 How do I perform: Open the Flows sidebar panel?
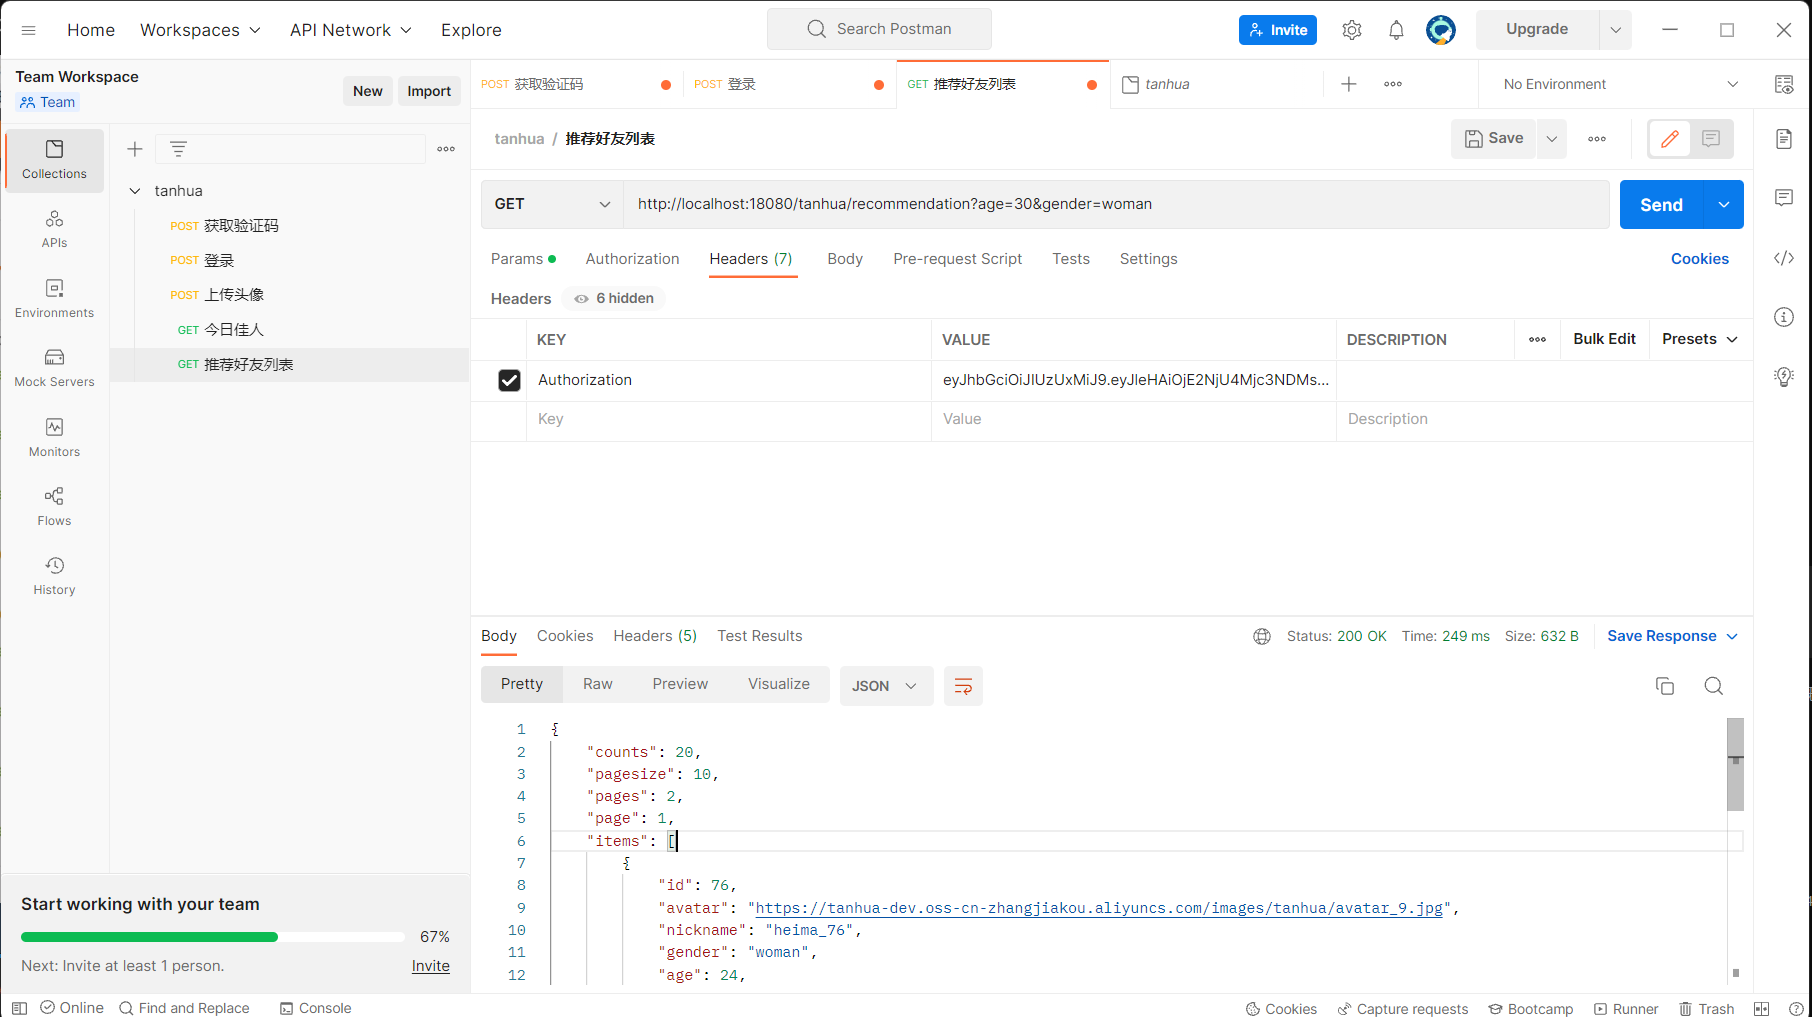54,507
